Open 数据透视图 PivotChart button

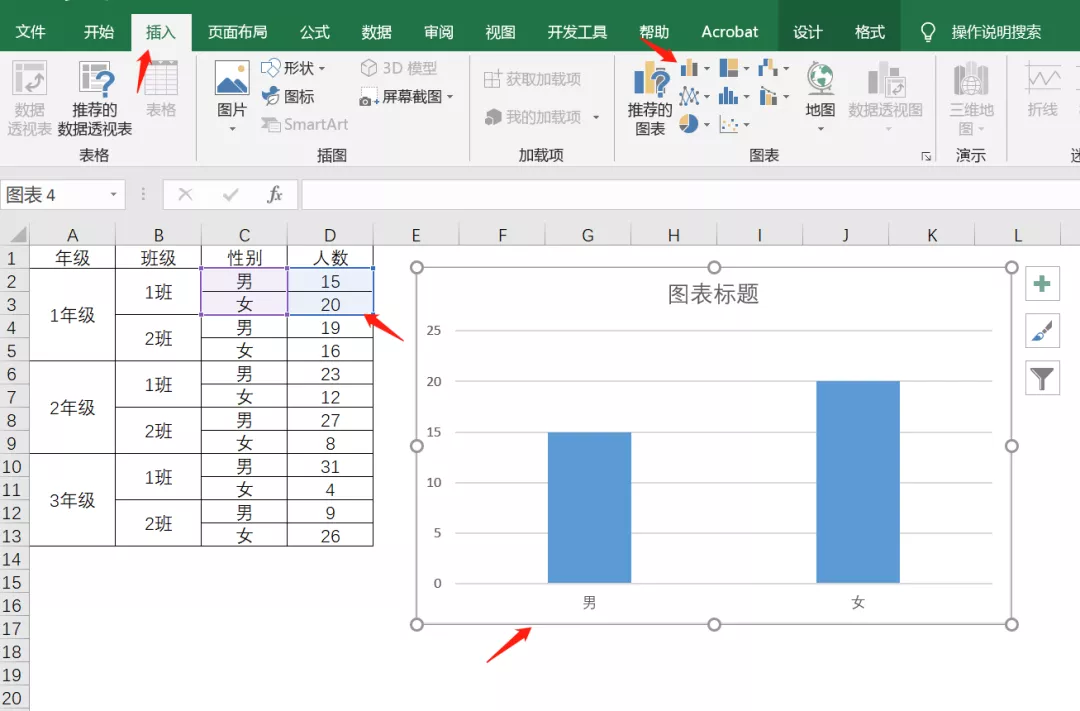[885, 96]
